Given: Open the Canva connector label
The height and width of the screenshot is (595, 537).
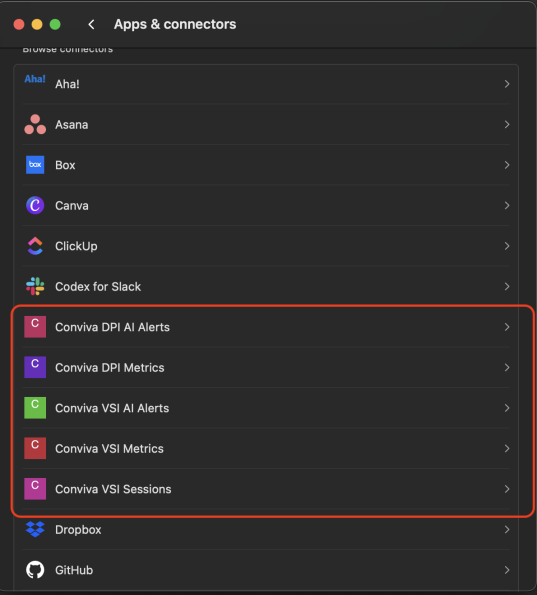Looking at the screenshot, I should coord(72,206).
